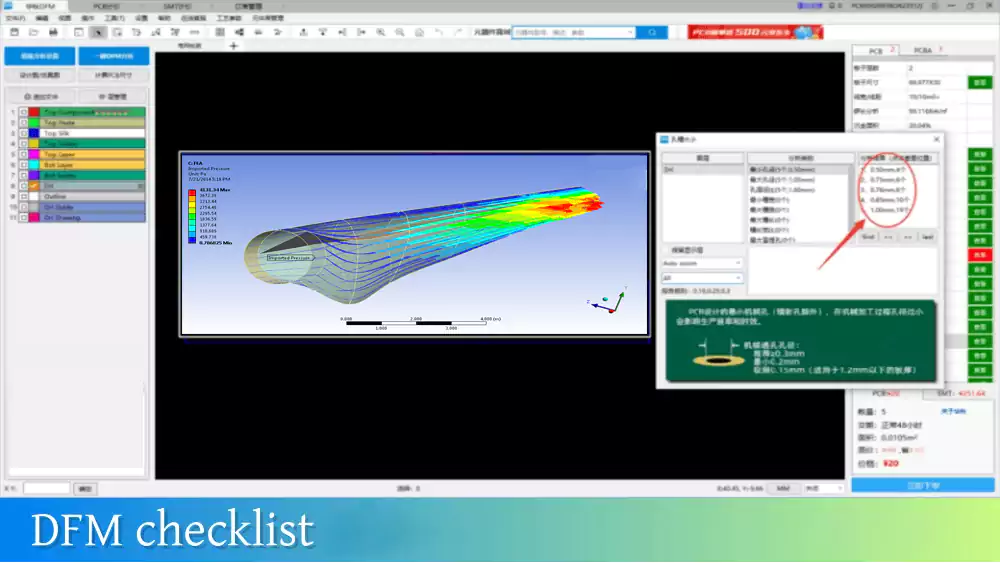Viewport: 1000px width, 563px height.
Task: Click the zoom in magnifier icon
Action: click(381, 32)
